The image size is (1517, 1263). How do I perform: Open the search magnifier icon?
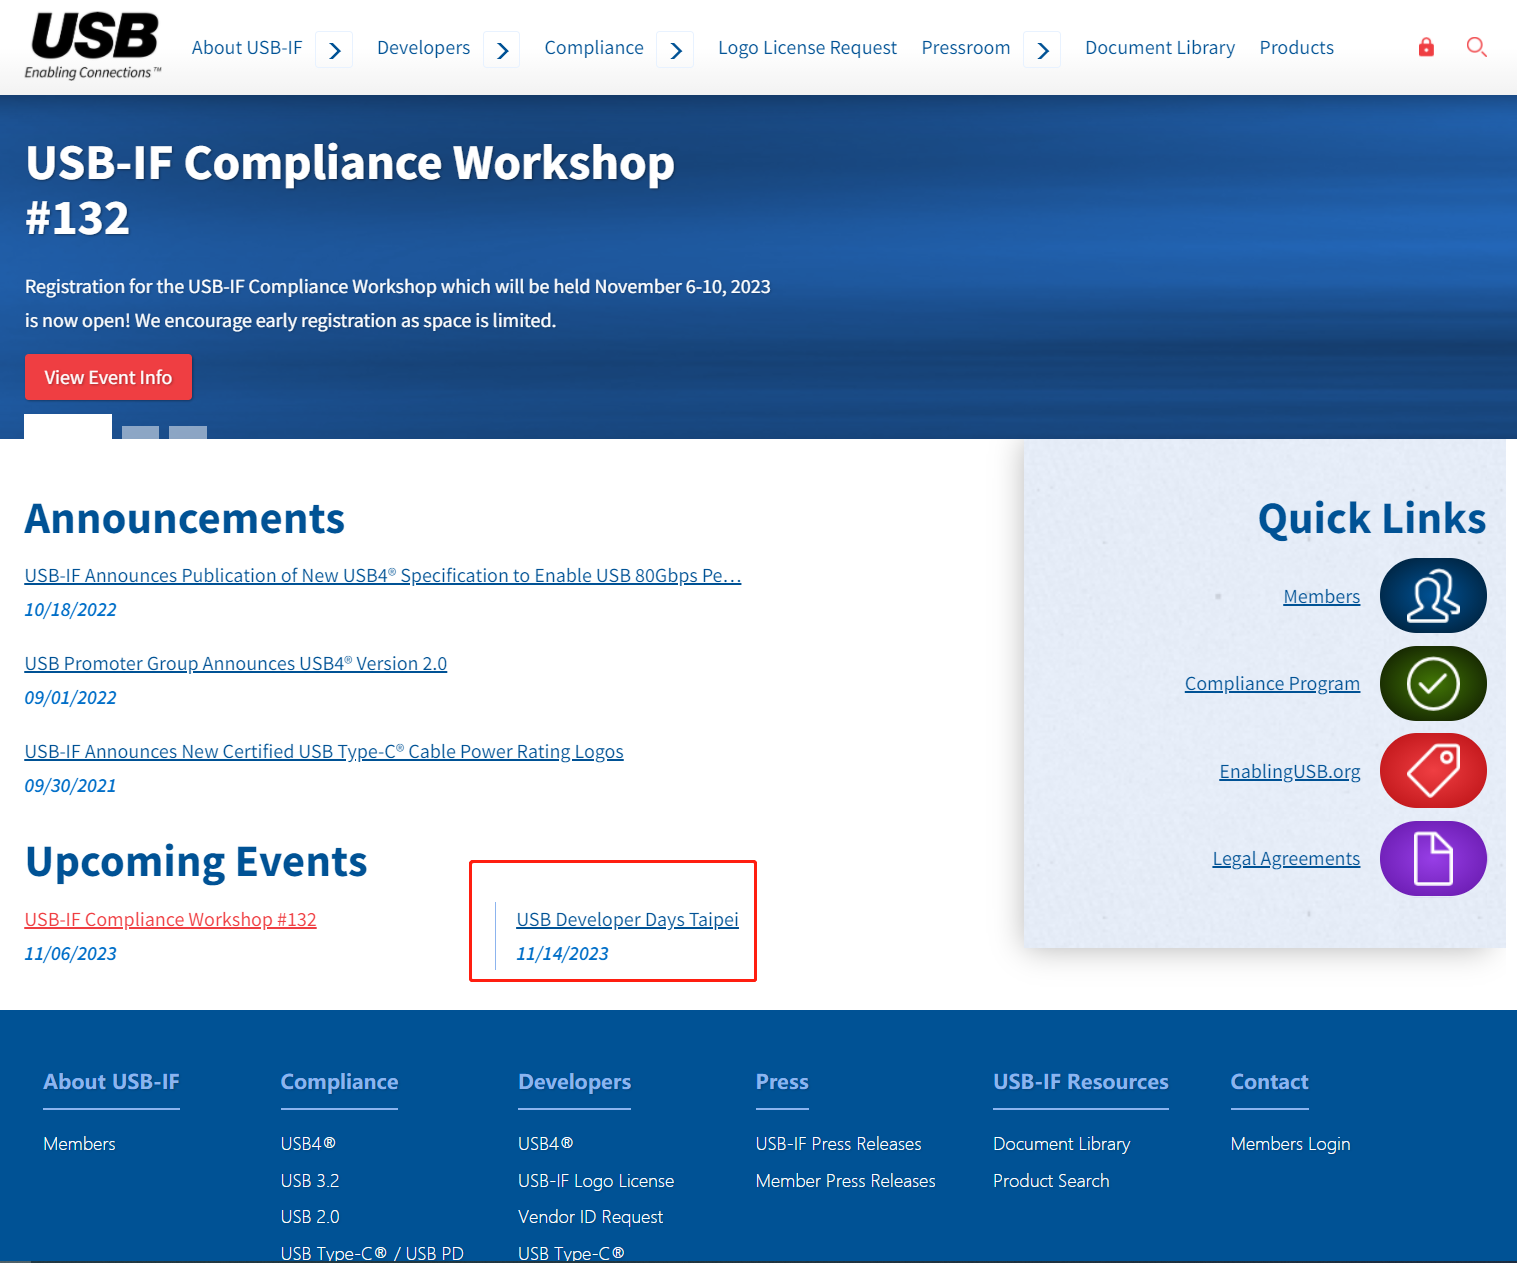pyautogui.click(x=1476, y=47)
